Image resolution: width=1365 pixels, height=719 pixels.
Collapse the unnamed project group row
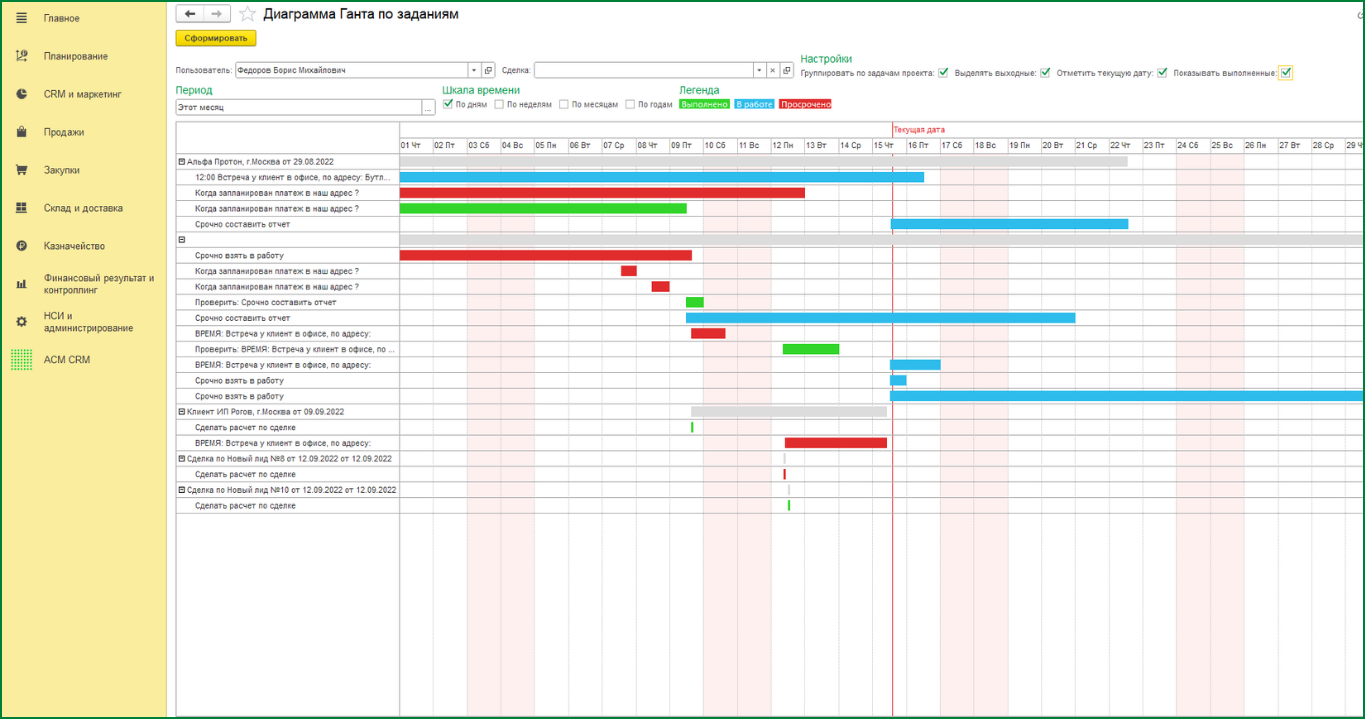tap(182, 240)
